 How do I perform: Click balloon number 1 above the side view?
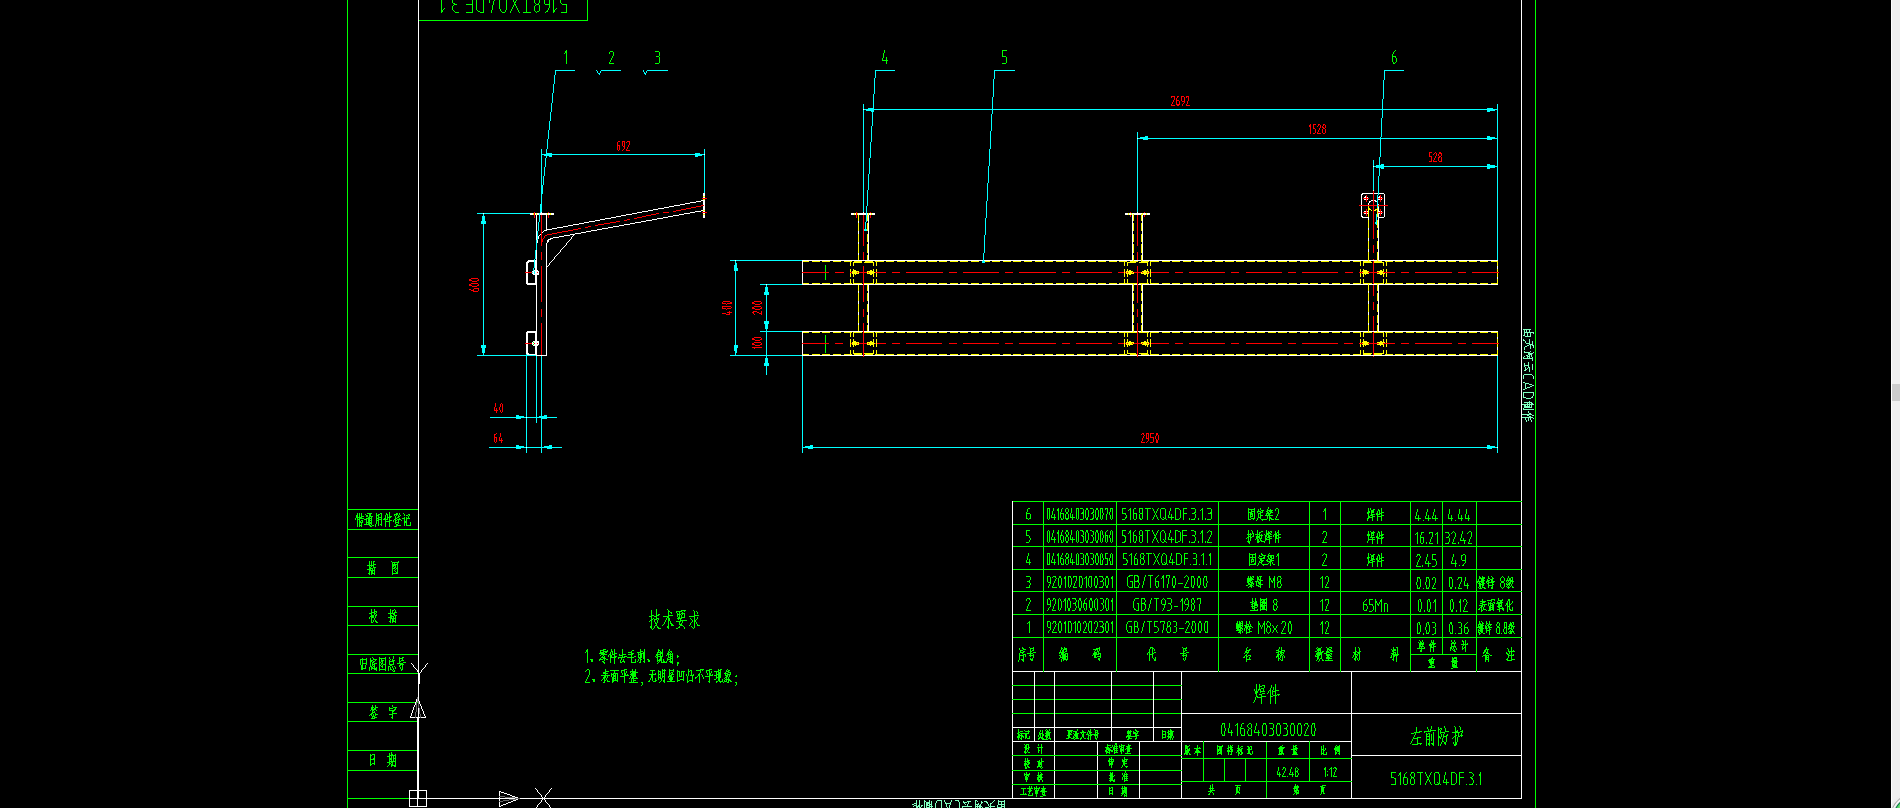point(566,58)
